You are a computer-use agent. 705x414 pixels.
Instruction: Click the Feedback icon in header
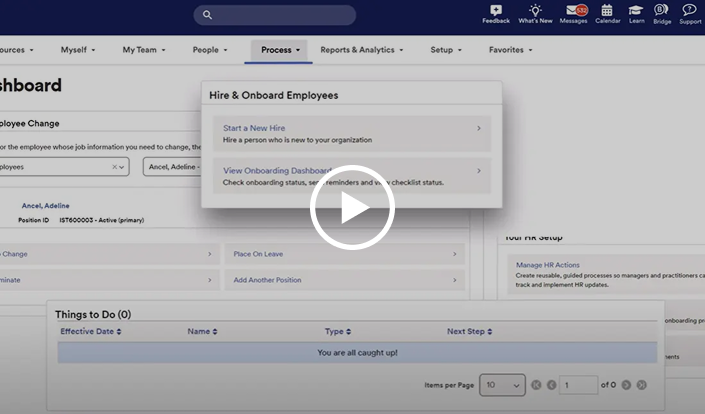coord(496,11)
